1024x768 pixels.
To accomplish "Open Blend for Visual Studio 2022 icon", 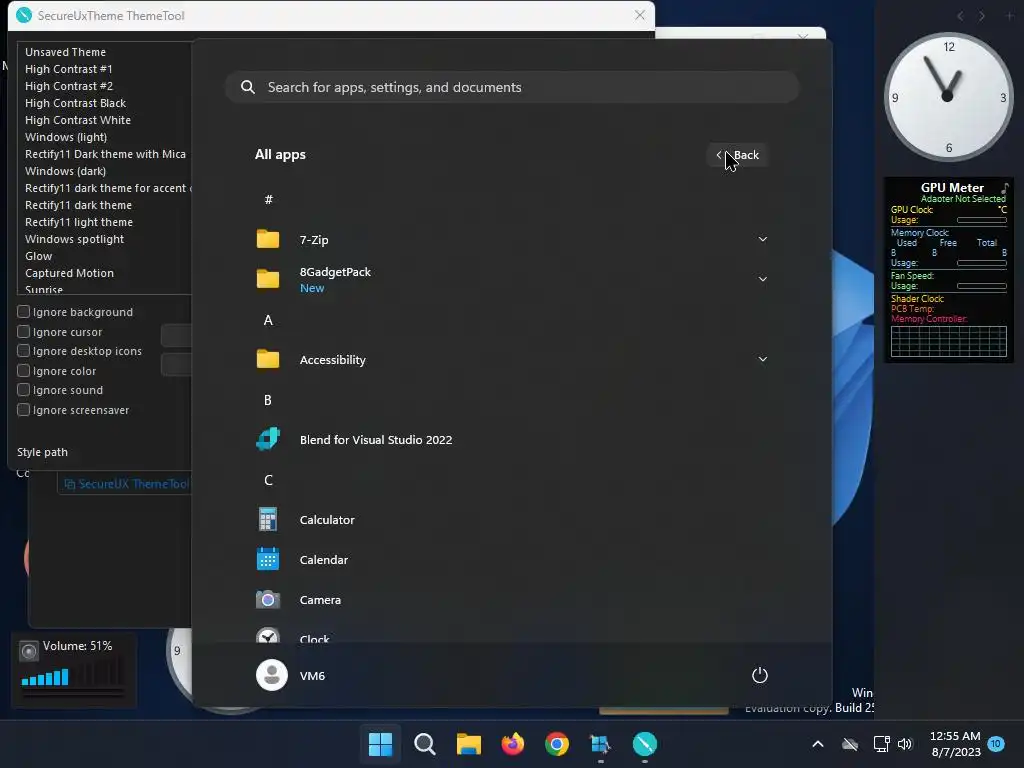I will pos(268,440).
